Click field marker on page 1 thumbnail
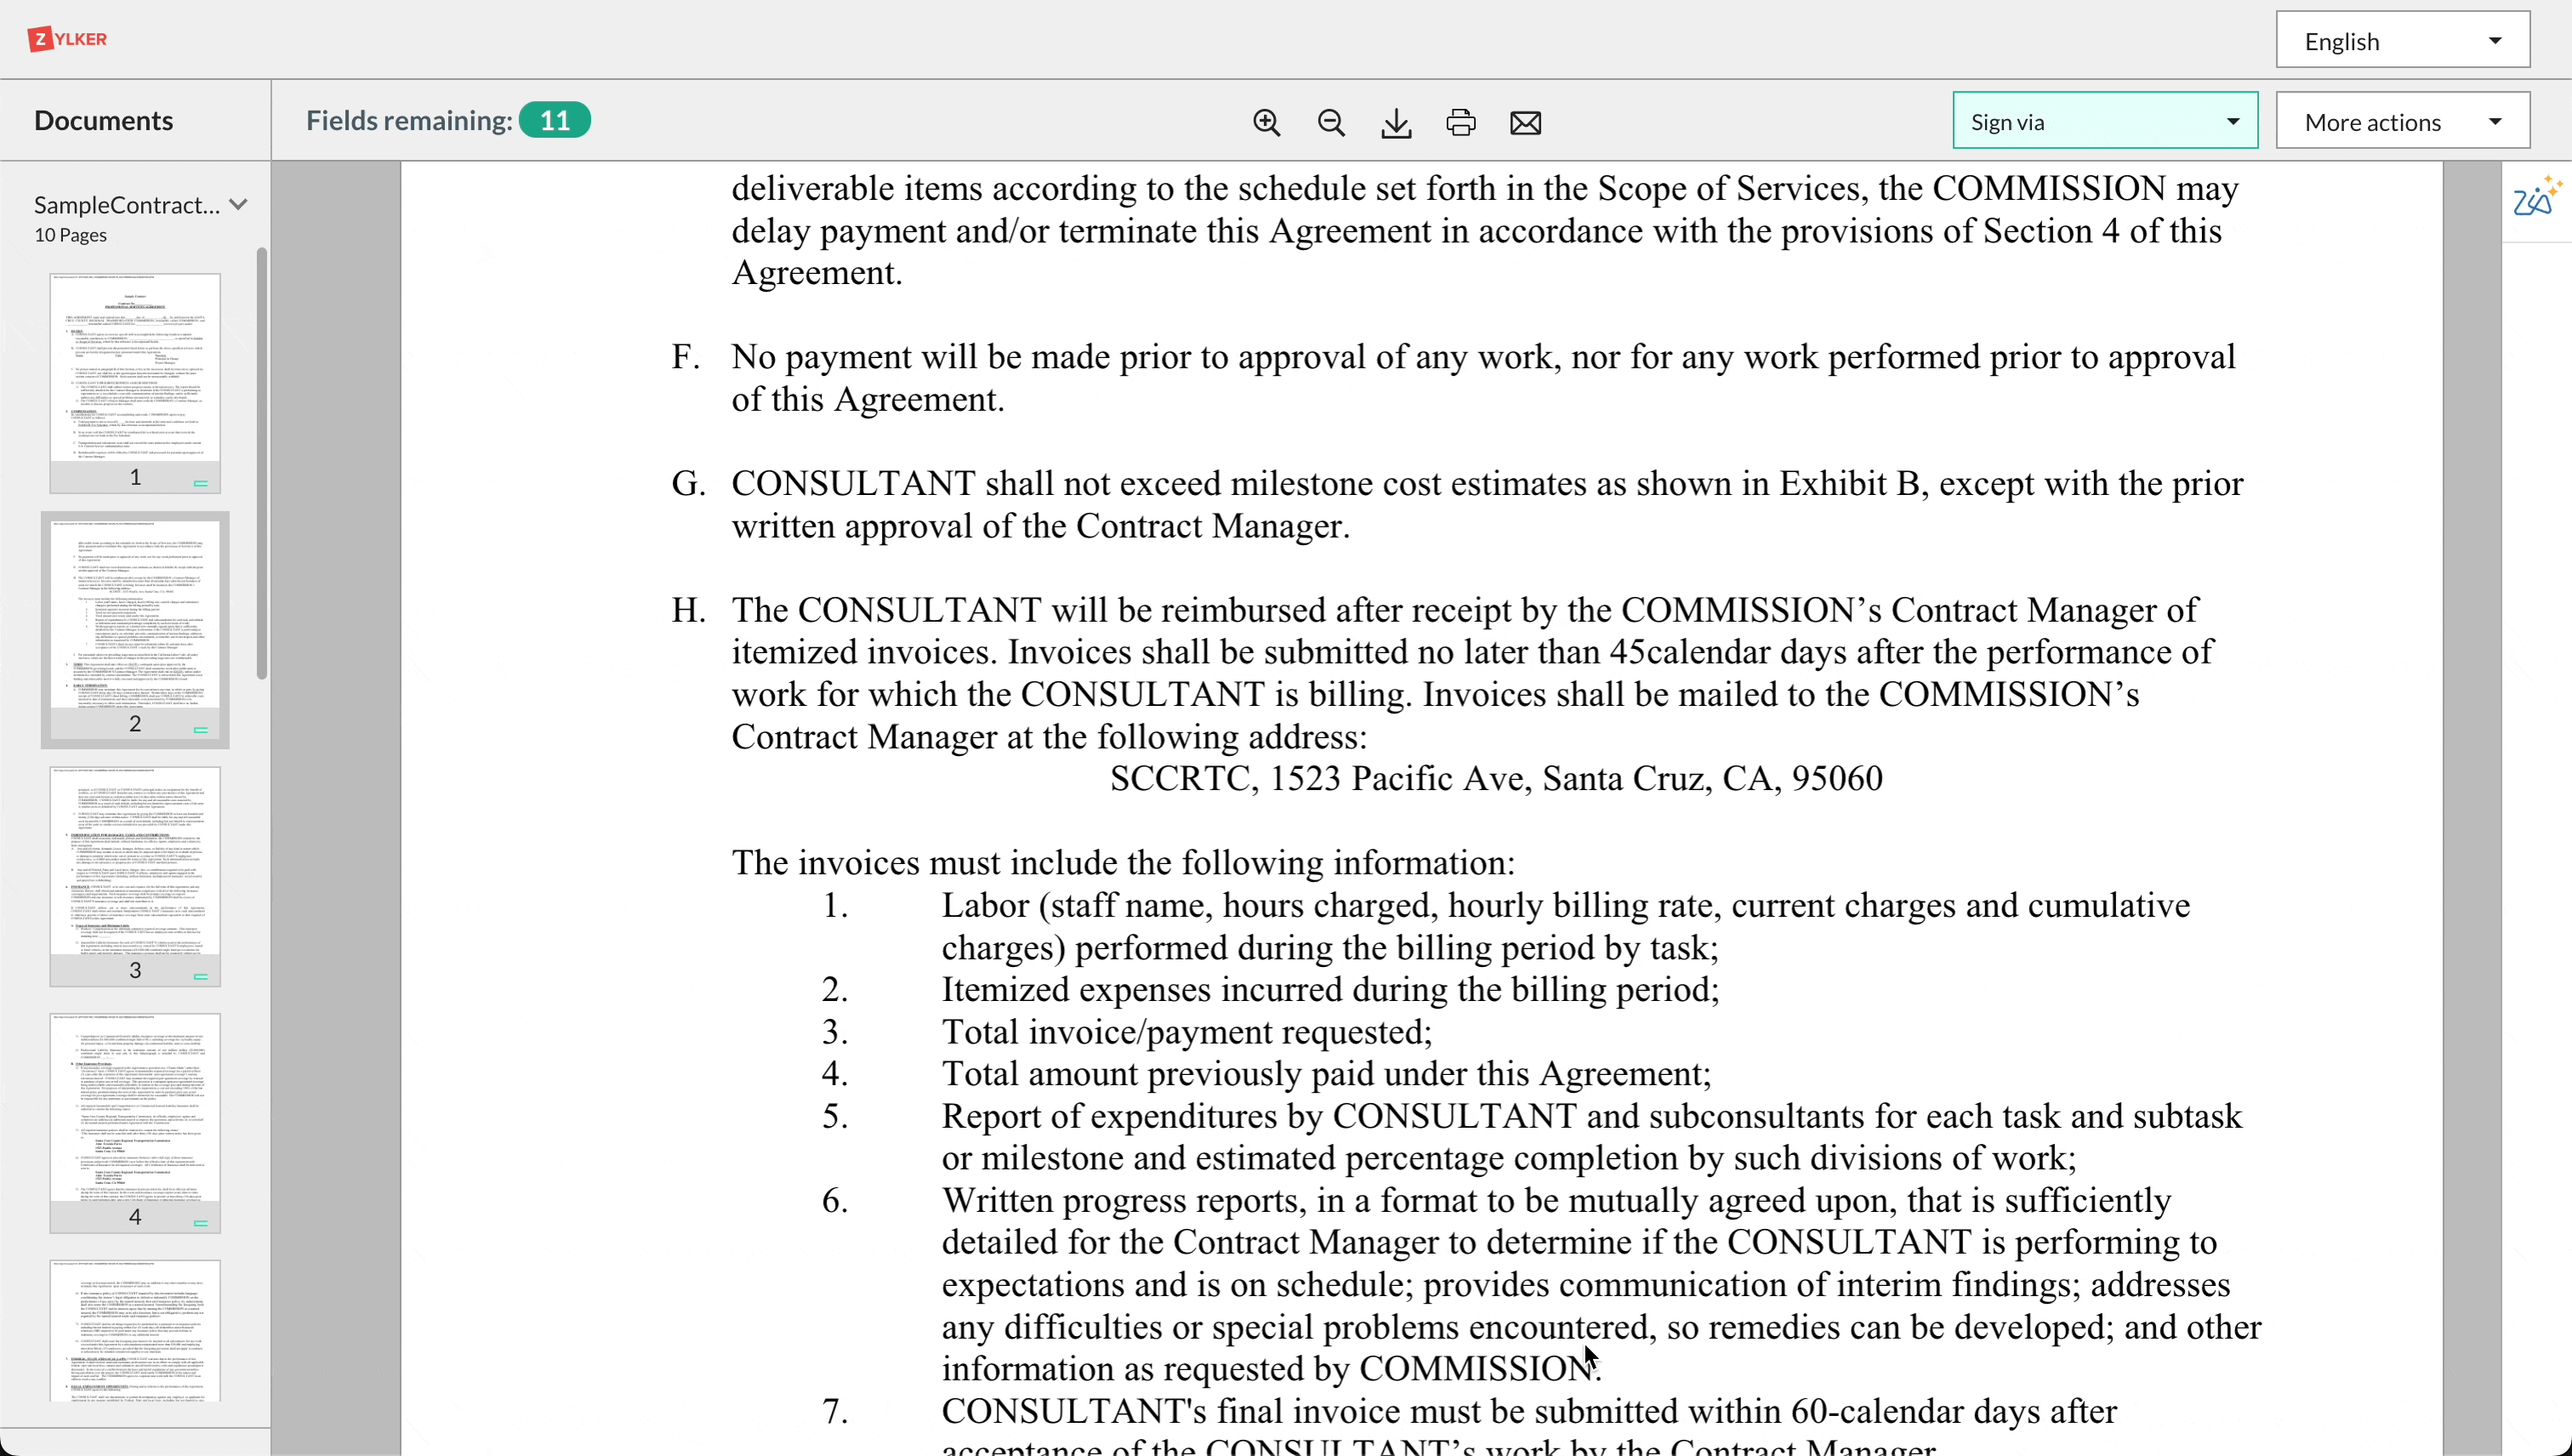The height and width of the screenshot is (1456, 2572). (201, 483)
